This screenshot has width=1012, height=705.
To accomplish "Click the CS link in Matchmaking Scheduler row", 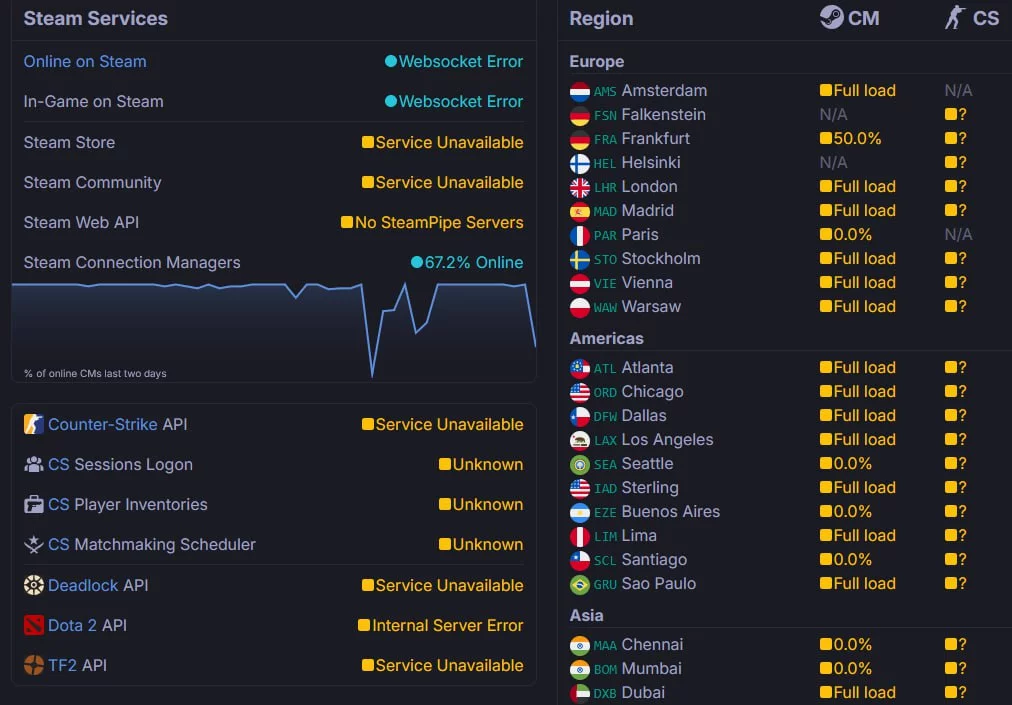I will (x=59, y=544).
